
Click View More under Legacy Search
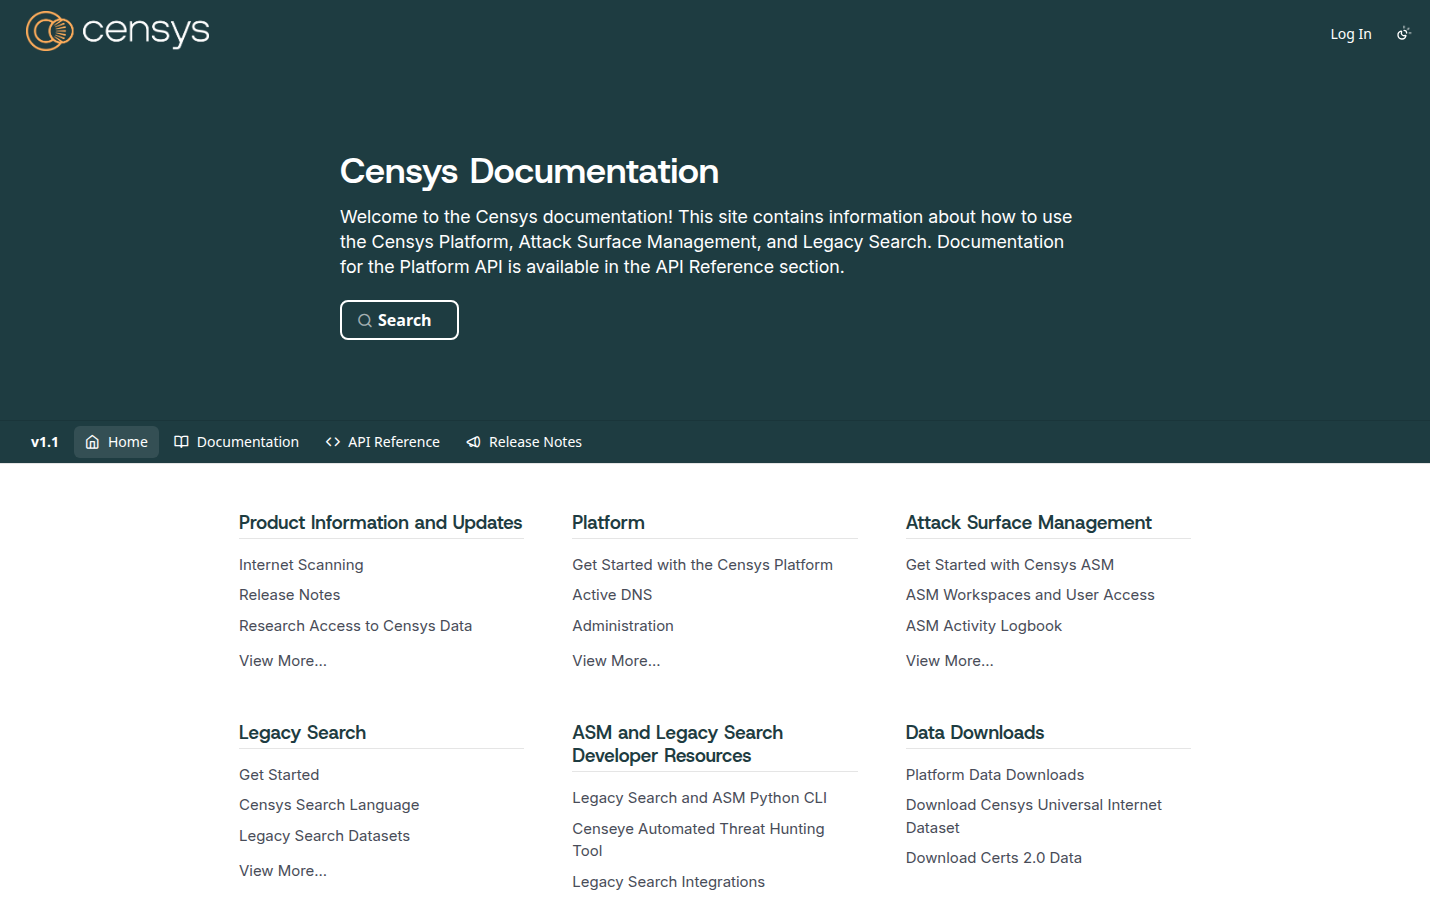click(283, 871)
